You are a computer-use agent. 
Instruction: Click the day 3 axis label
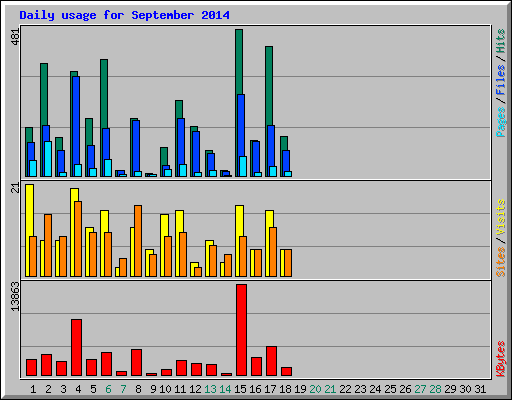[63, 389]
